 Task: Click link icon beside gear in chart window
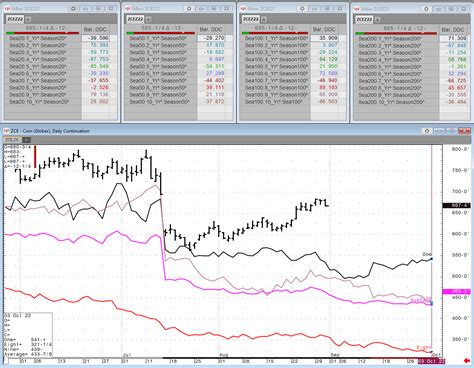coord(440,131)
